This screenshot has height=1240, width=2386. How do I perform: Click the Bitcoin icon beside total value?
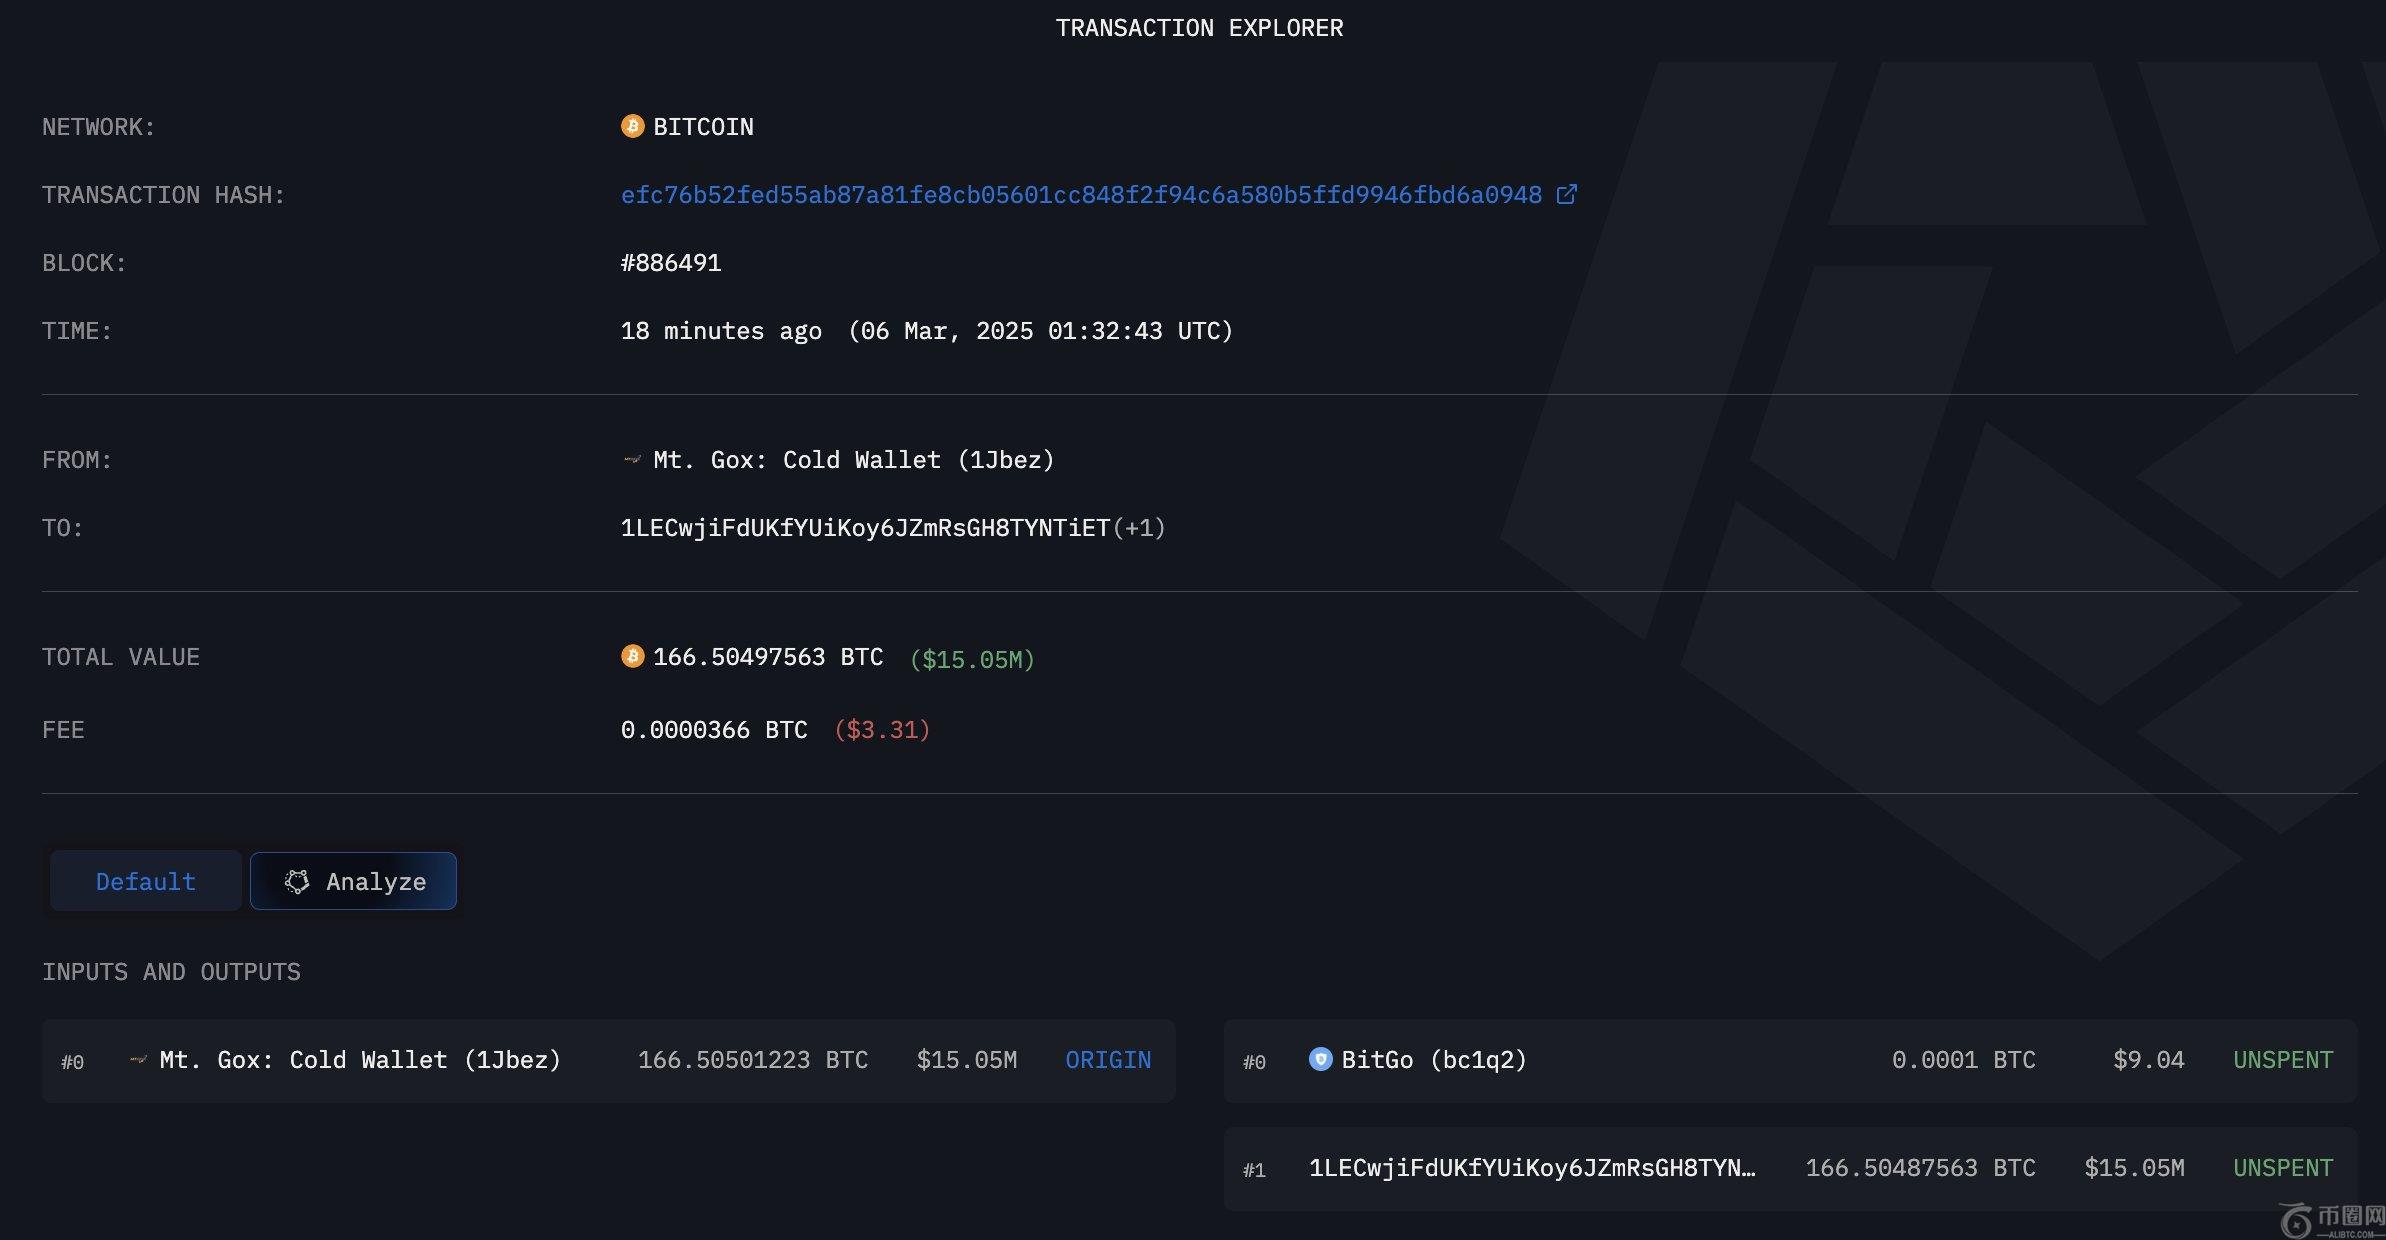click(632, 656)
